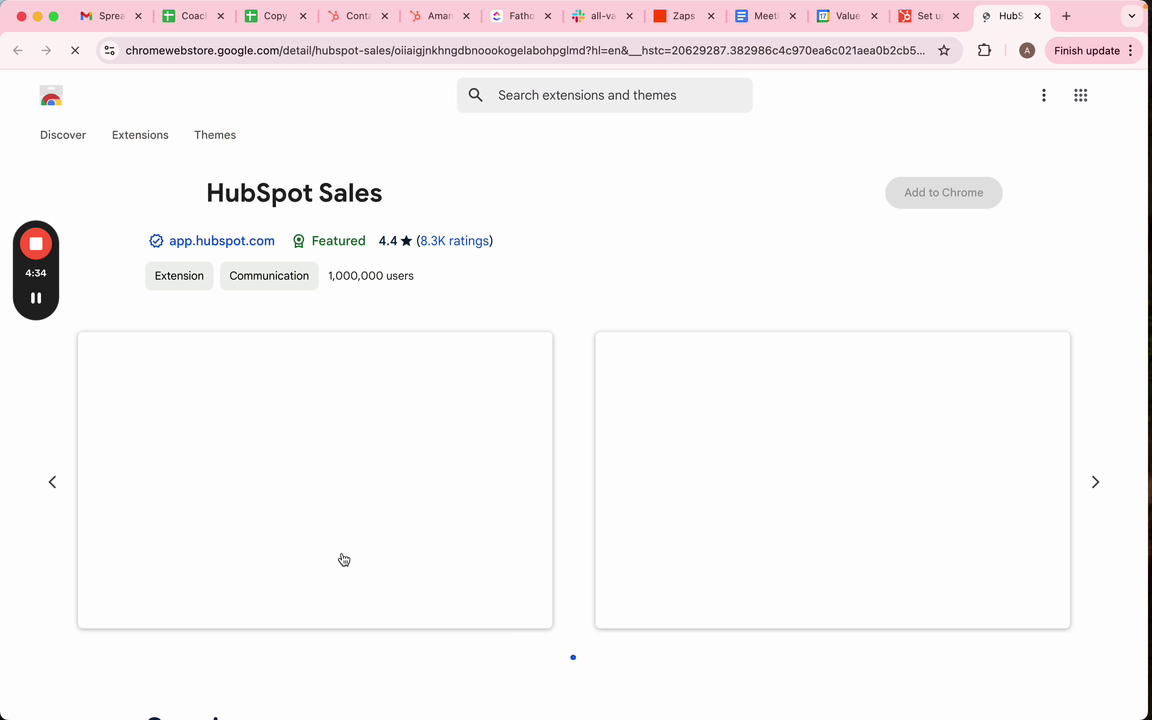
Task: Switch to the Meeti document tab
Action: [x=765, y=16]
